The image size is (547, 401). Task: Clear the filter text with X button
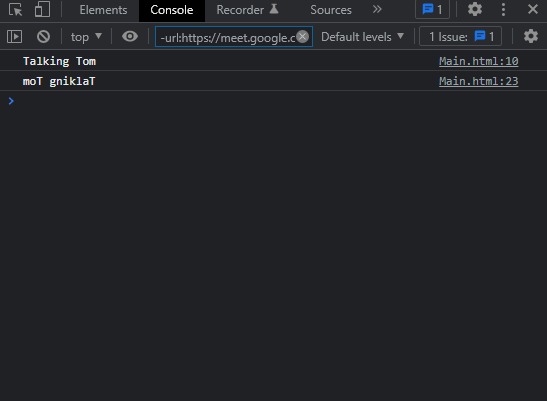303,36
